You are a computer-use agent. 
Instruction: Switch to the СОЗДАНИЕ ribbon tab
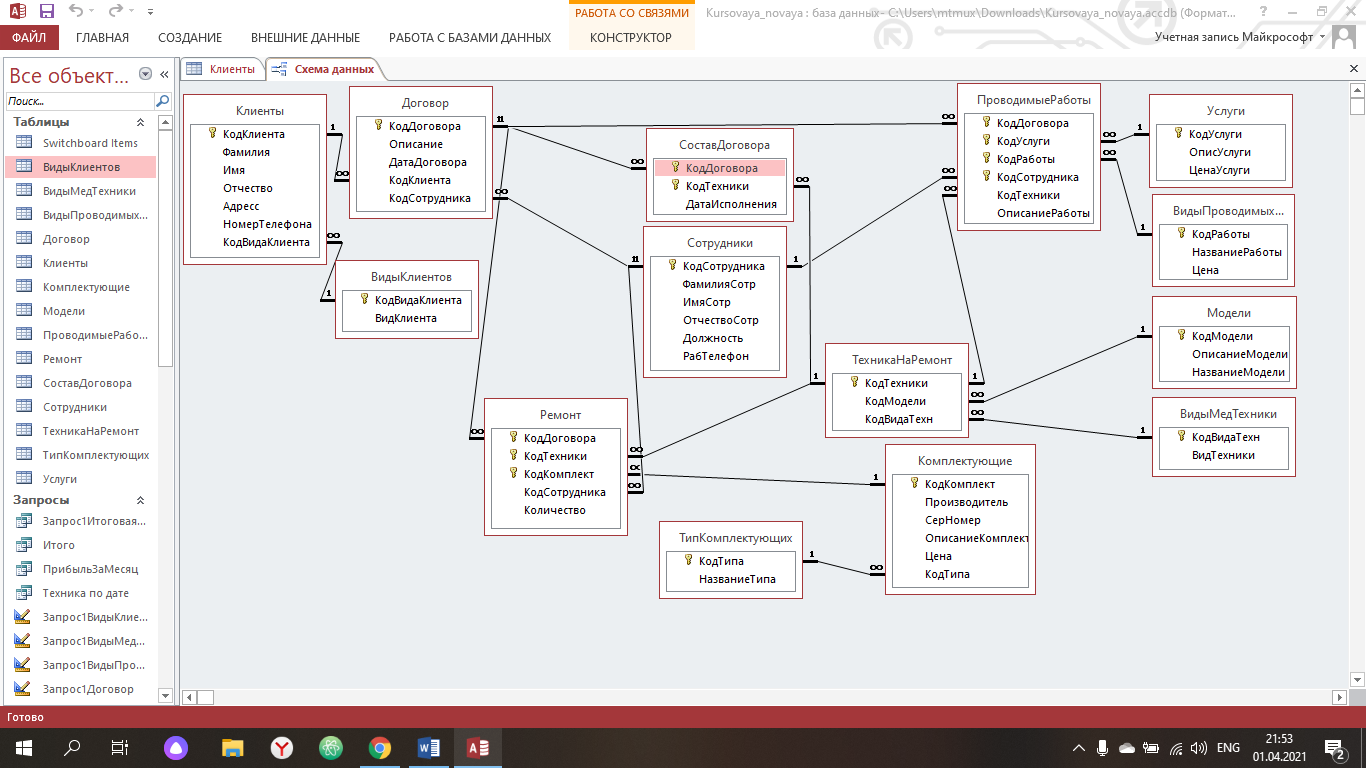pyautogui.click(x=189, y=38)
